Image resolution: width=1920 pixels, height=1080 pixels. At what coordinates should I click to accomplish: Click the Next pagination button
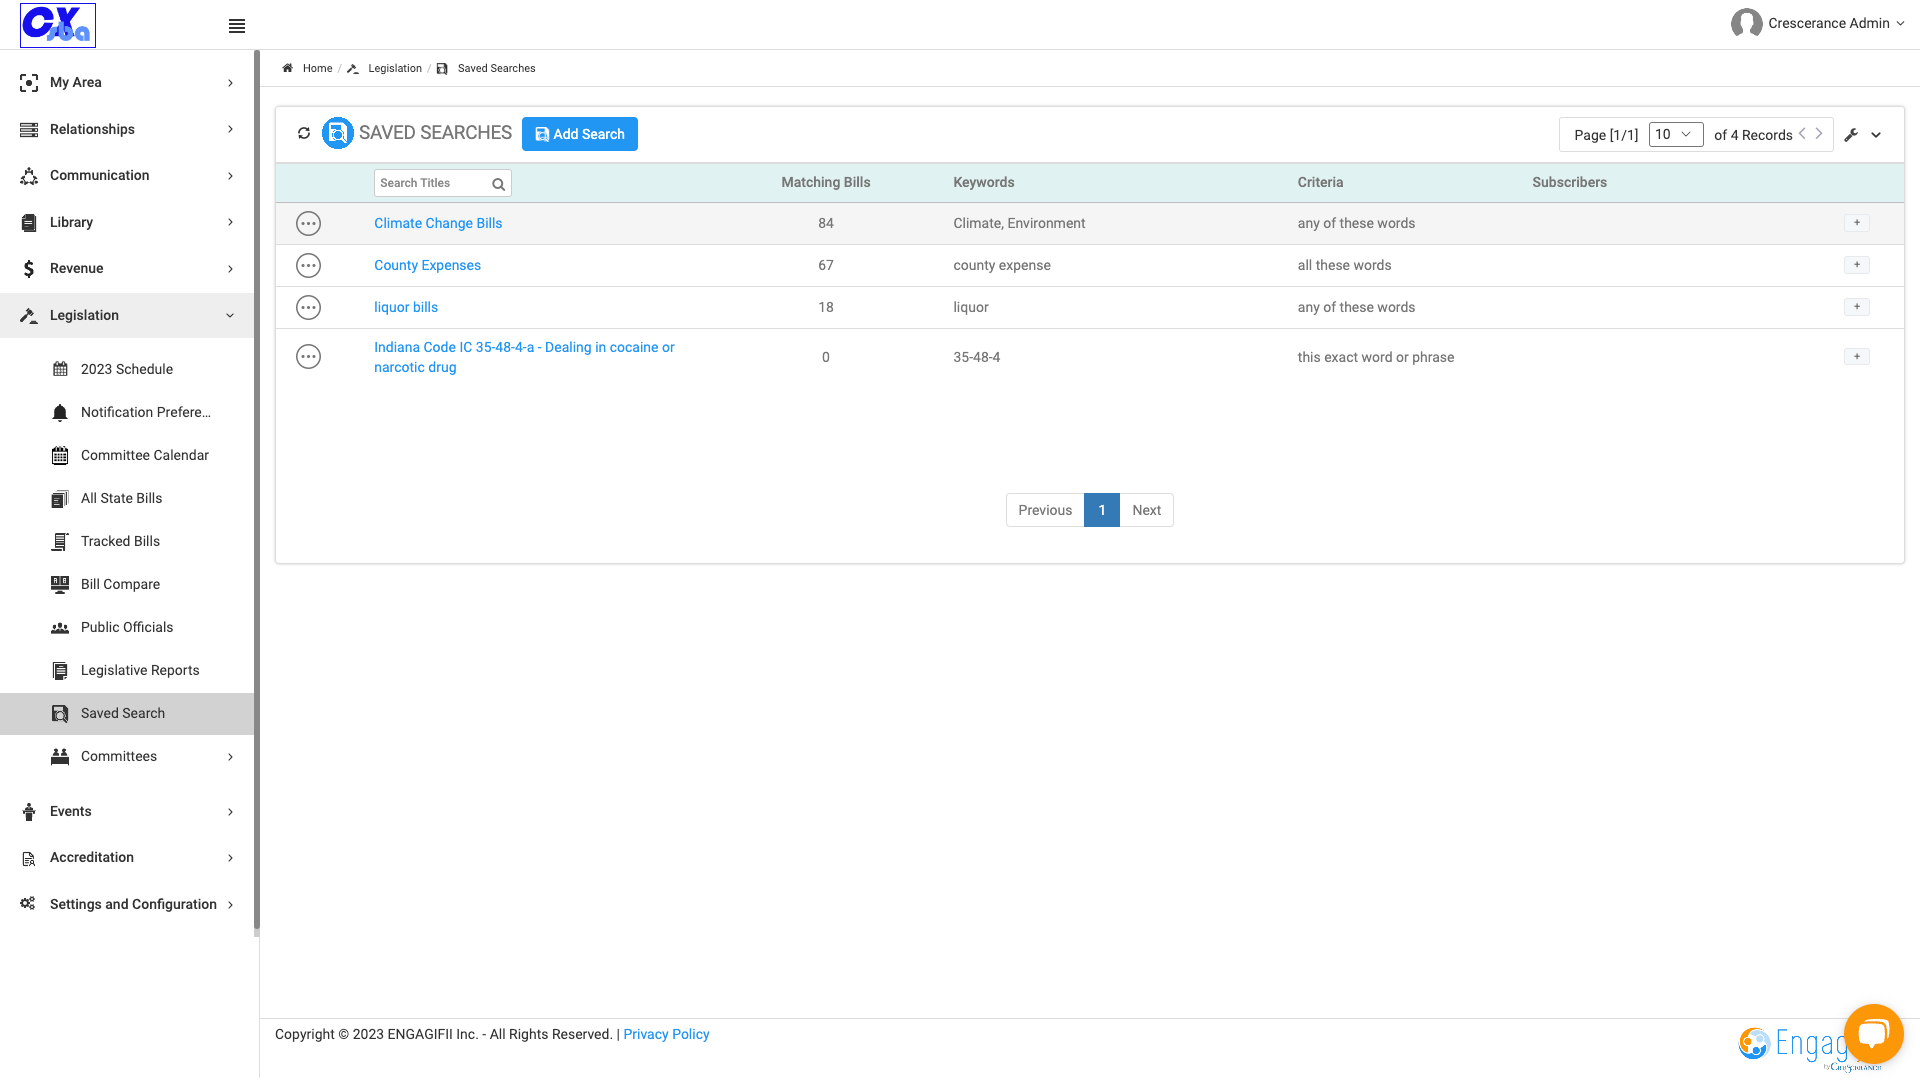tap(1146, 510)
